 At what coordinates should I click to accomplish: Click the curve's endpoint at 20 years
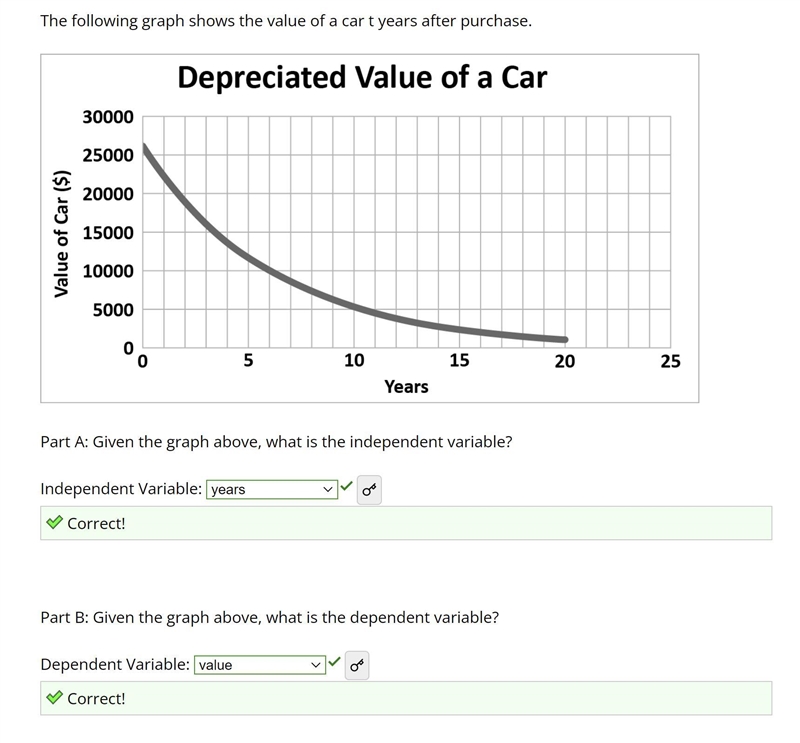click(564, 339)
